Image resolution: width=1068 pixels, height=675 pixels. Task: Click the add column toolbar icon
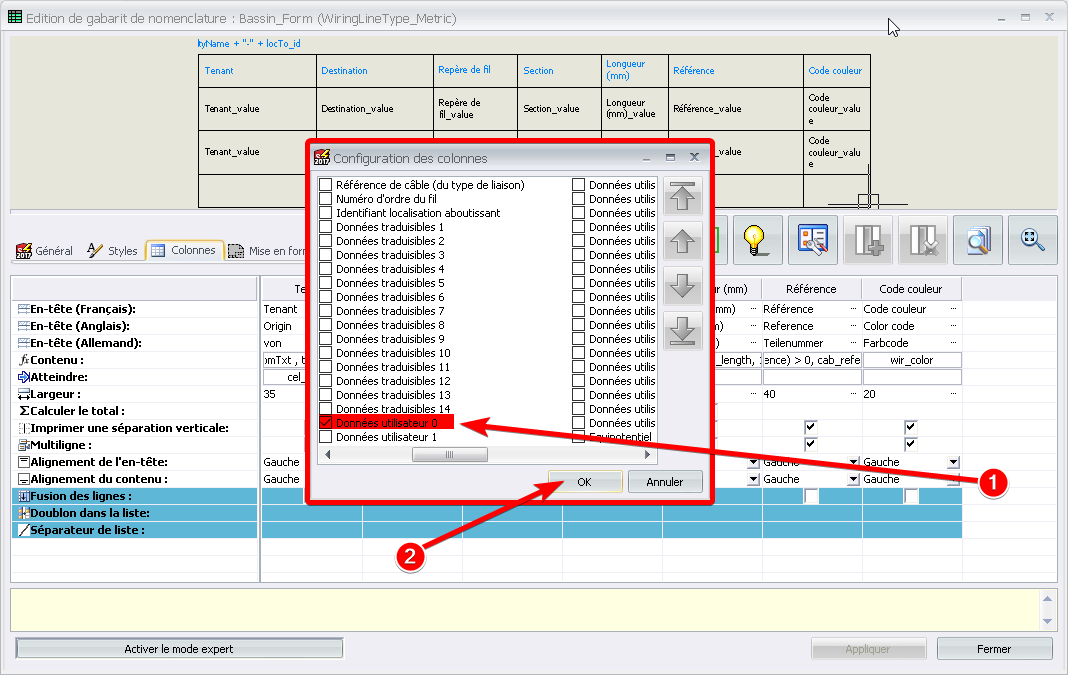click(x=868, y=240)
